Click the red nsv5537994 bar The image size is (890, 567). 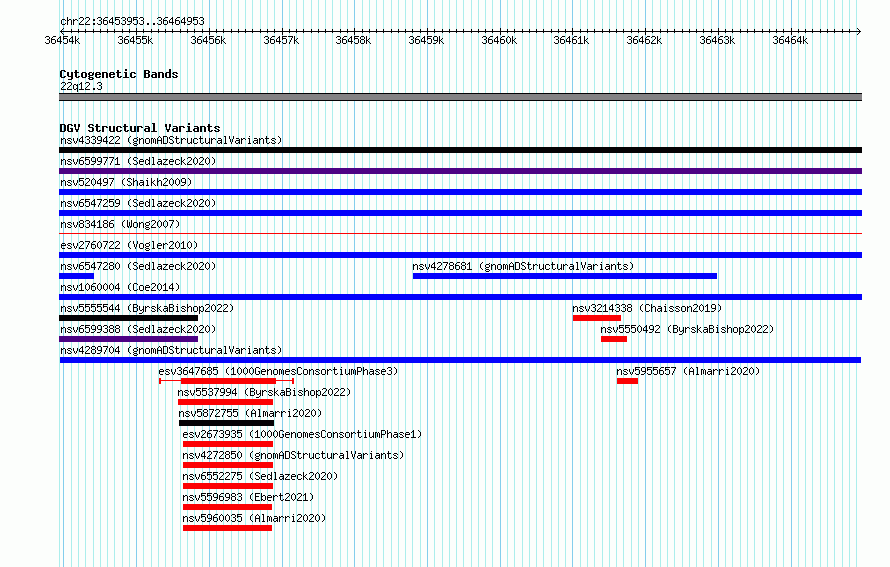click(x=225, y=402)
